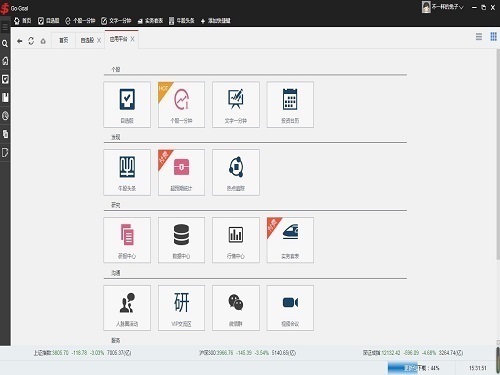Image resolution: width=500 pixels, height=375 pixels.
Task: Open the presentation board chart tile
Action: point(236,104)
